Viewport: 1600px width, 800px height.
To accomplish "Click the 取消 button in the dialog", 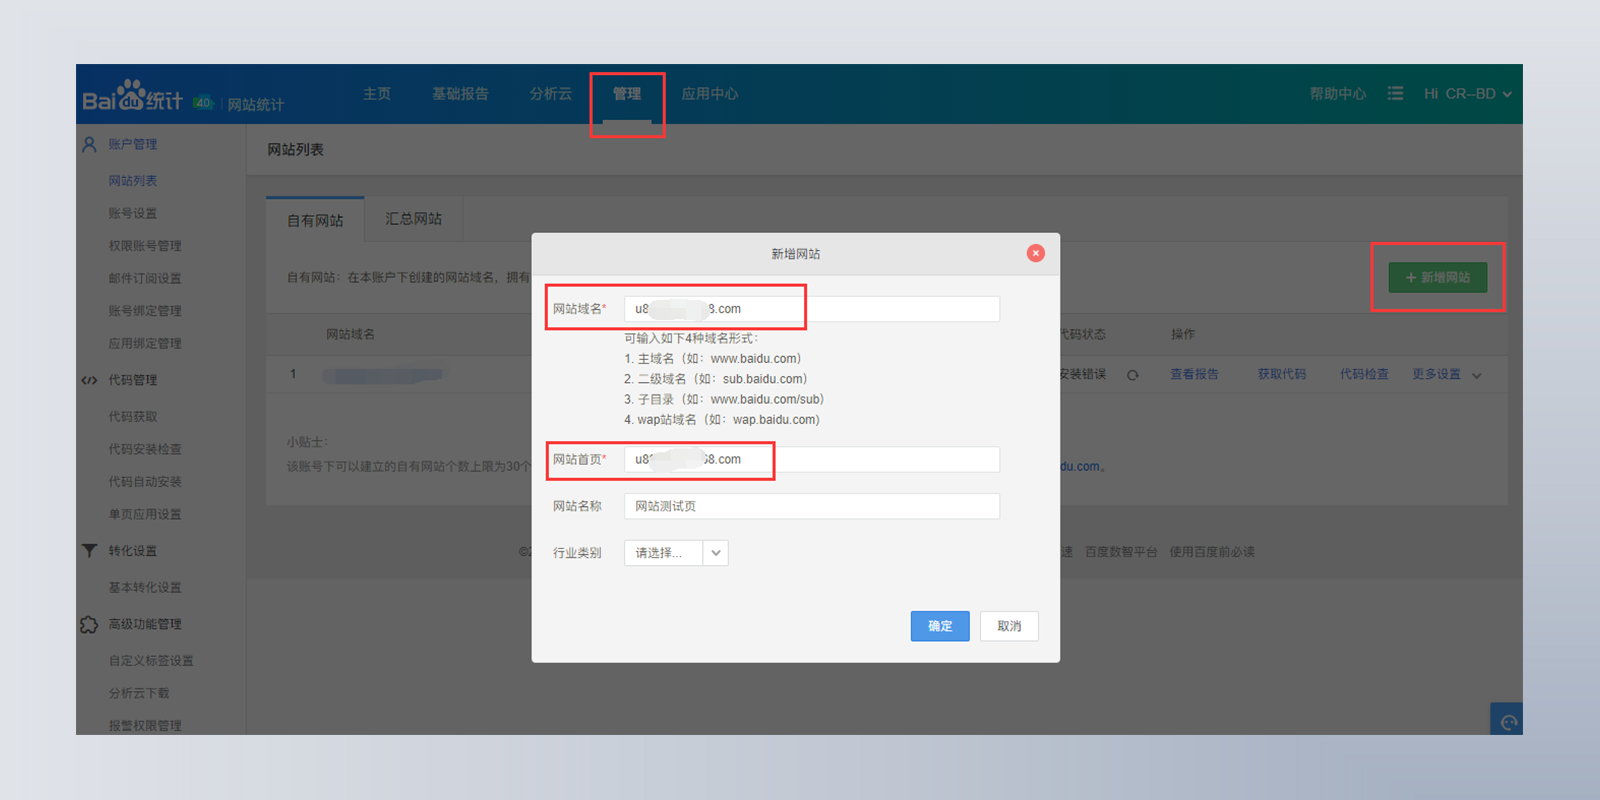I will pos(1009,626).
